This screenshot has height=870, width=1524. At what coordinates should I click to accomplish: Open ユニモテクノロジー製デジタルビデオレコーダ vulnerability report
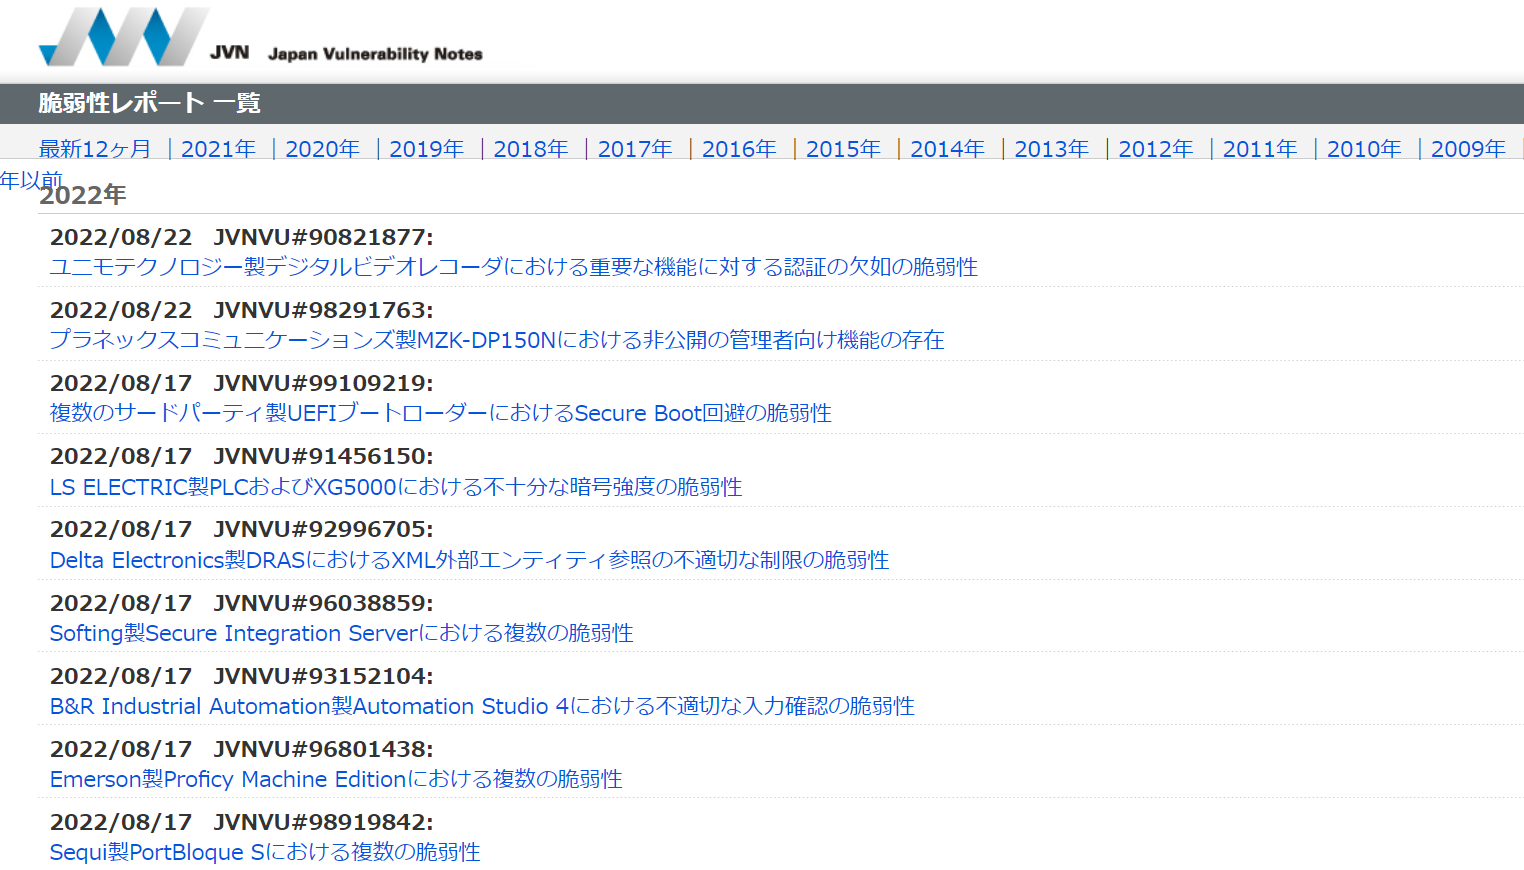click(x=514, y=267)
